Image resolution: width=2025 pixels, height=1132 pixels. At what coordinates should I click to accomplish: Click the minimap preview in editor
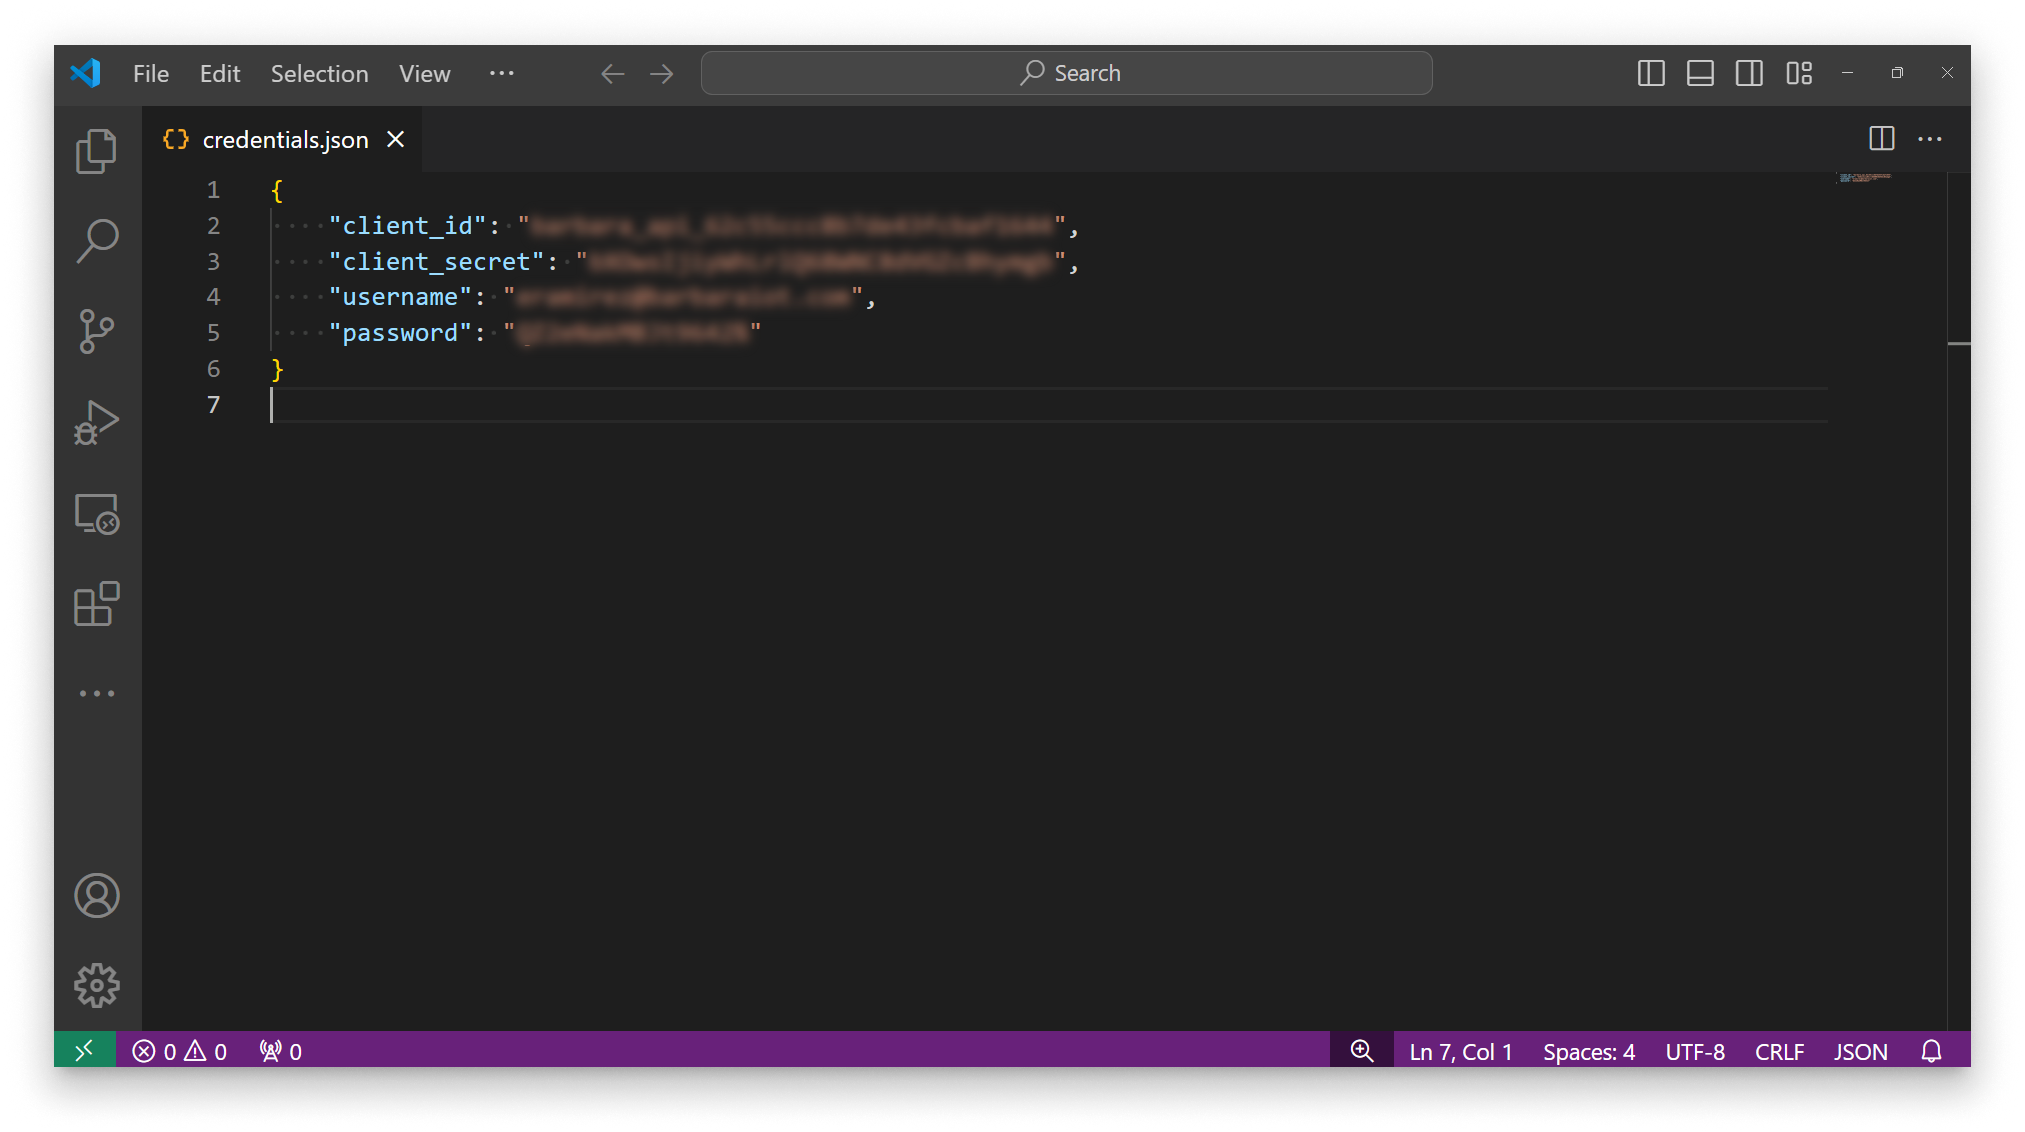click(1865, 178)
